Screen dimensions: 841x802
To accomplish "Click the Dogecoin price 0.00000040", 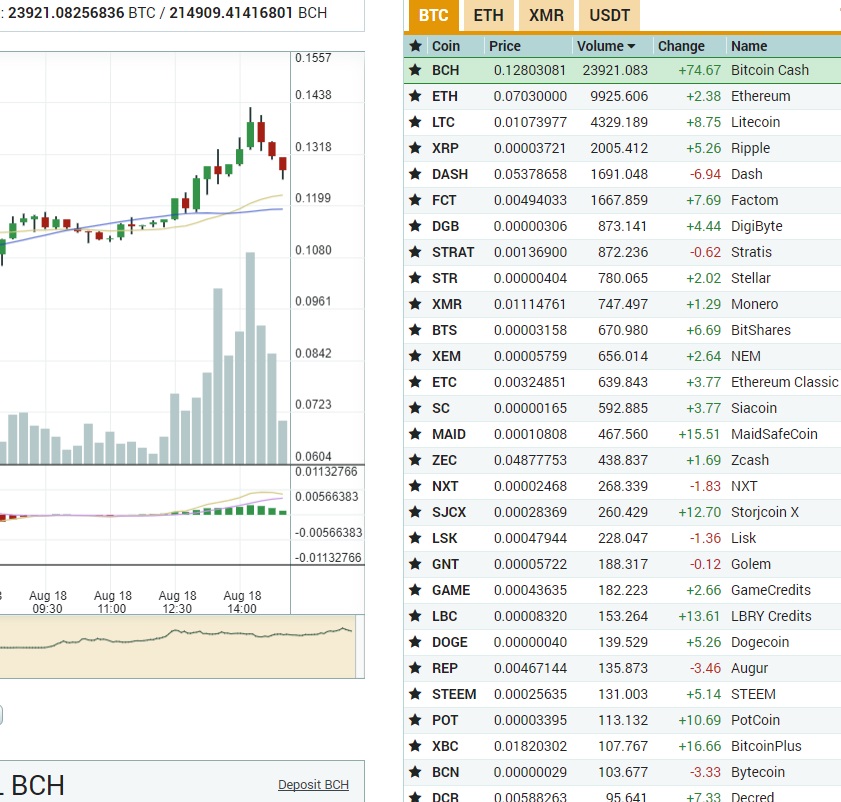I will click(530, 642).
